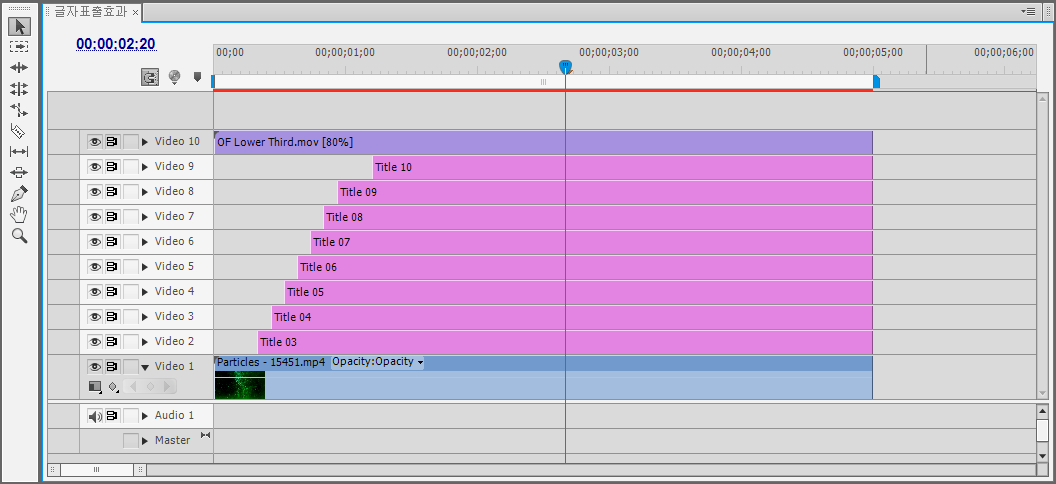Toggle sync lock on Audio 1

point(112,416)
